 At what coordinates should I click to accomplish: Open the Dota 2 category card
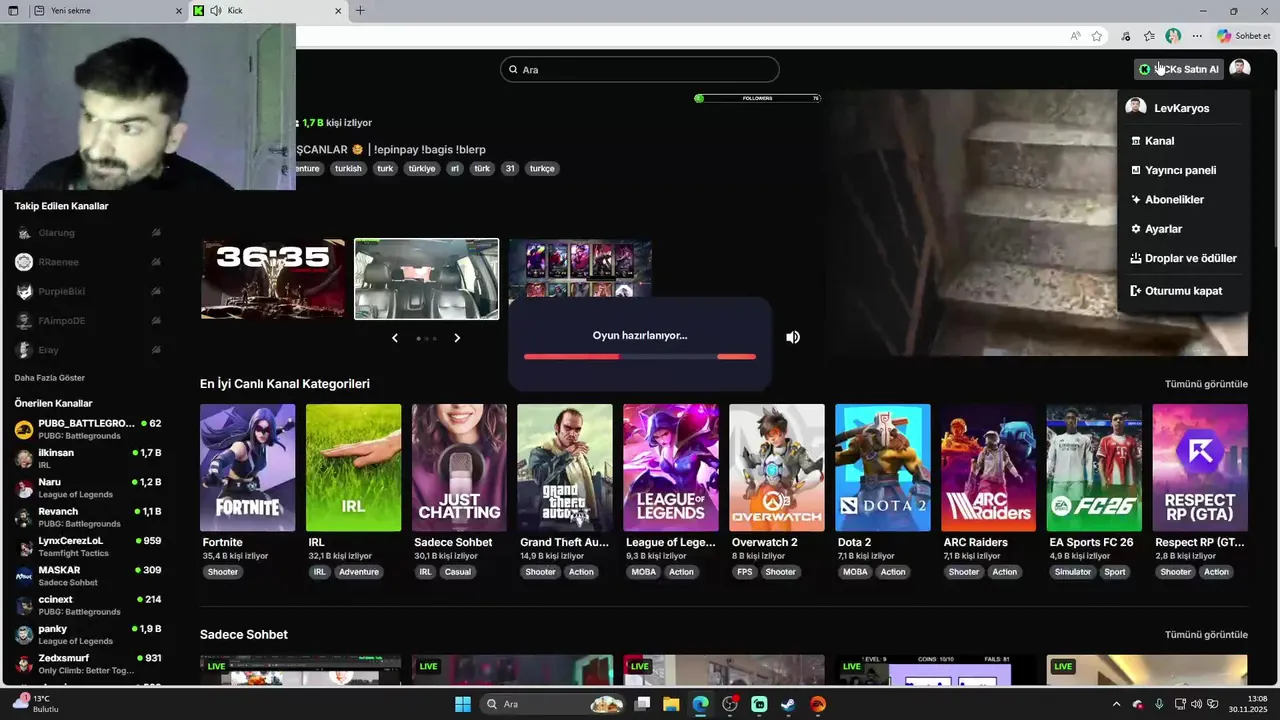click(883, 468)
